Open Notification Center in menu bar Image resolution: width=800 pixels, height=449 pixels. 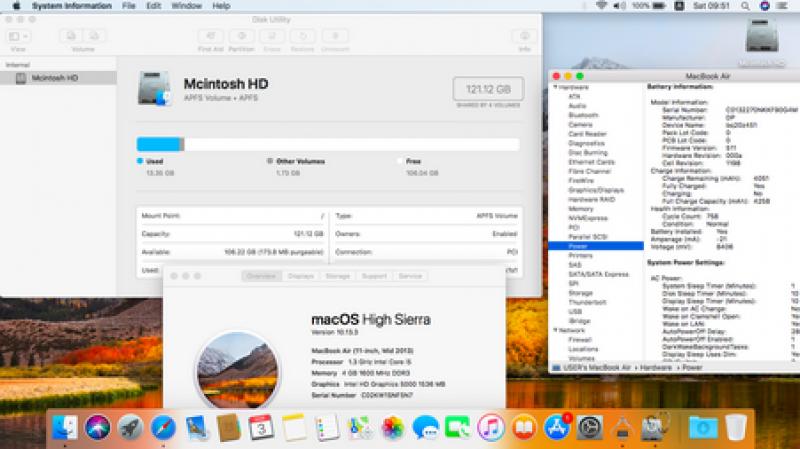coord(782,6)
